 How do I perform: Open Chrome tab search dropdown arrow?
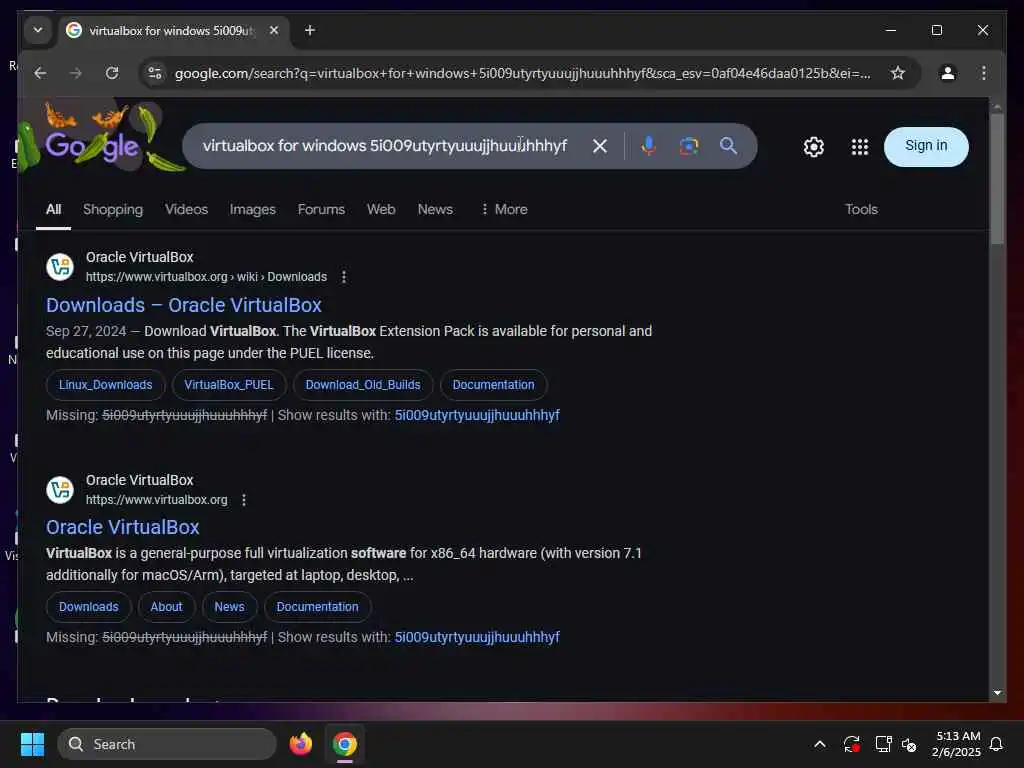[x=38, y=30]
